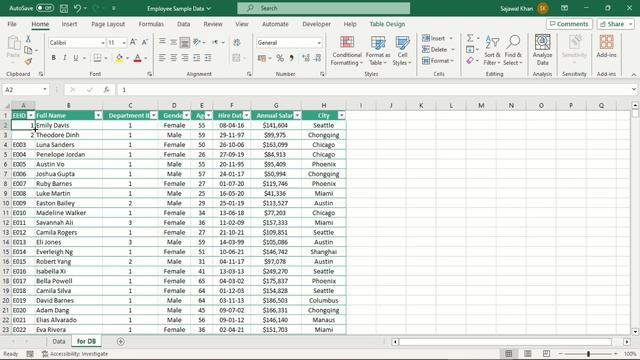Open the Hire Date filter dropdown

pos(247,116)
